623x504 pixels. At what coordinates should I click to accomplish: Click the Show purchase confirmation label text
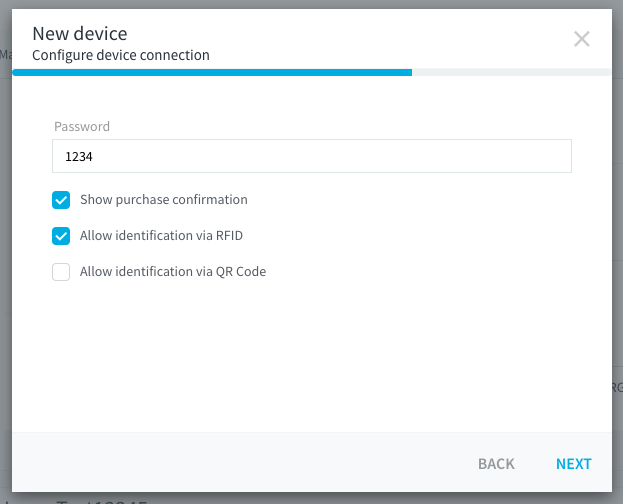[164, 200]
